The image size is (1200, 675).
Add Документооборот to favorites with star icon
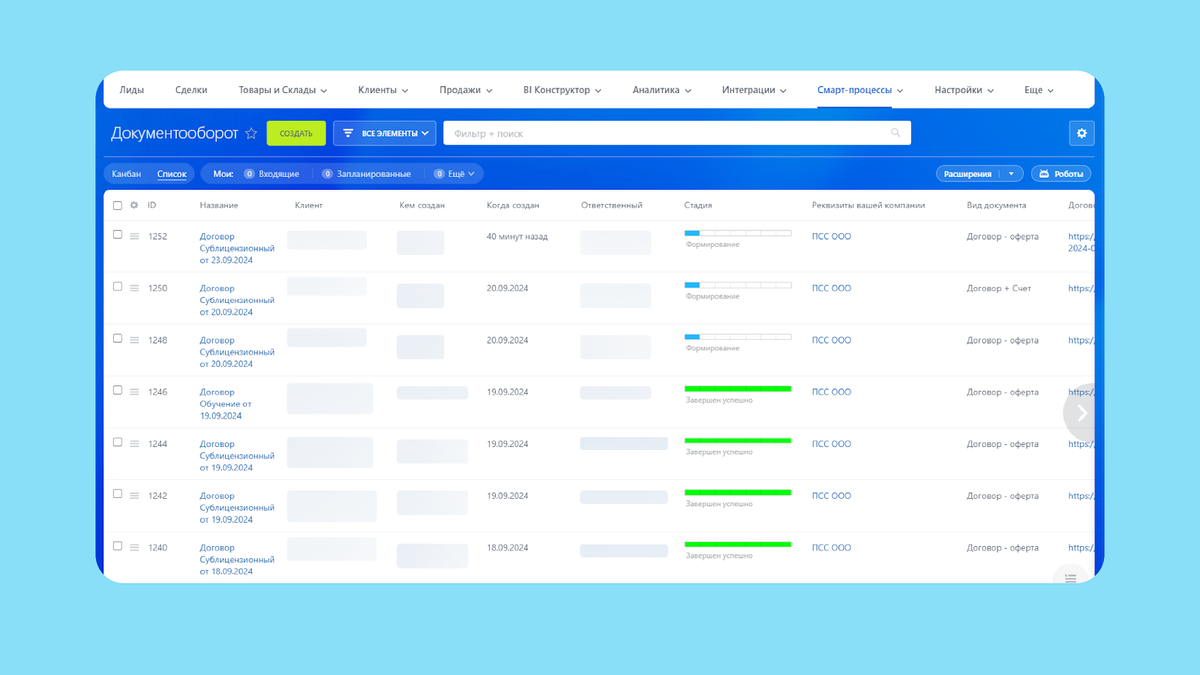point(251,133)
